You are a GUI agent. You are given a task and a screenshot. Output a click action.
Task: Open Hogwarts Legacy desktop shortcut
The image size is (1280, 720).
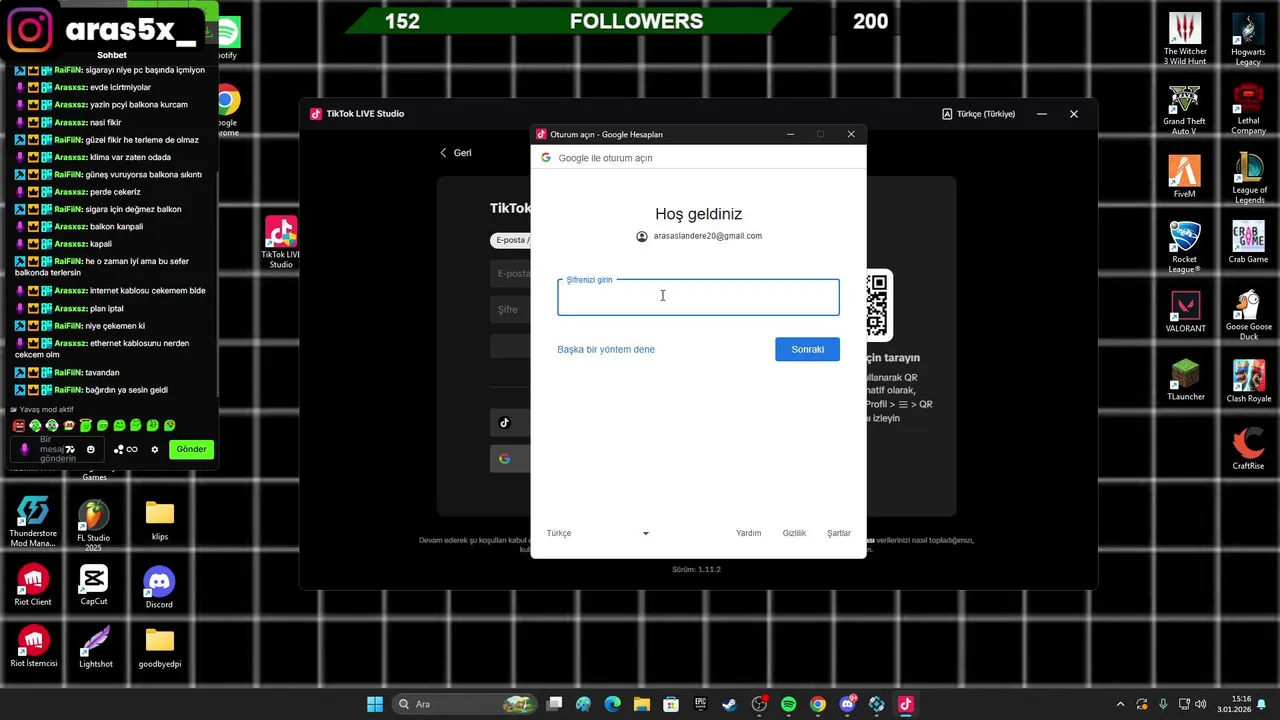tap(1248, 39)
